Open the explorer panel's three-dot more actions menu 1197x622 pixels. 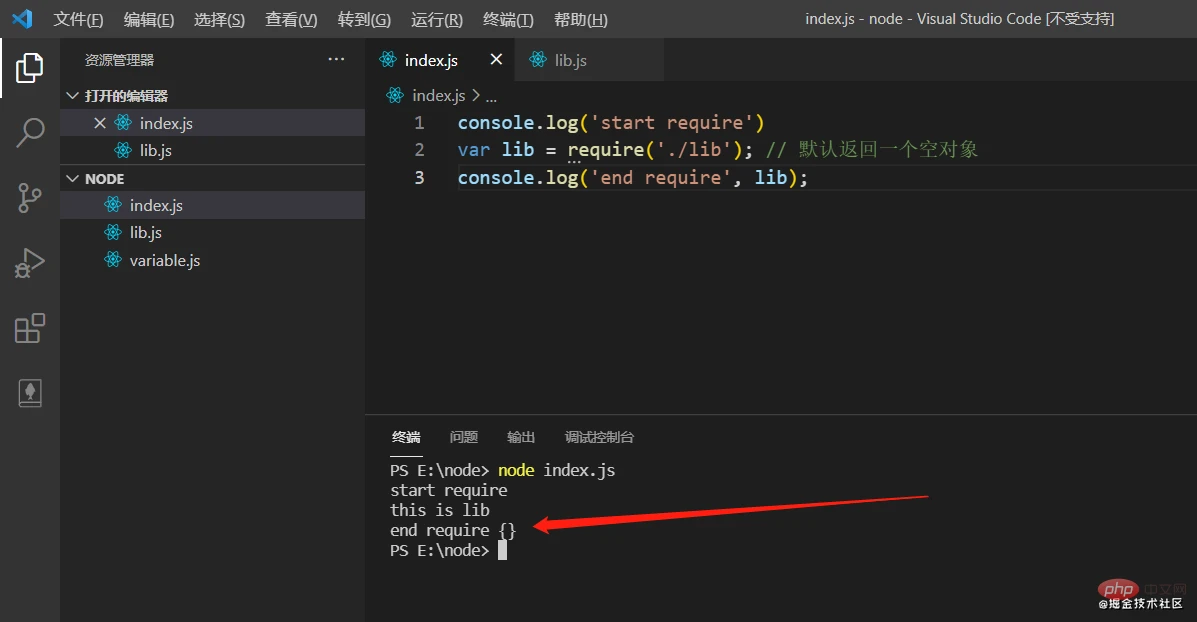click(336, 60)
